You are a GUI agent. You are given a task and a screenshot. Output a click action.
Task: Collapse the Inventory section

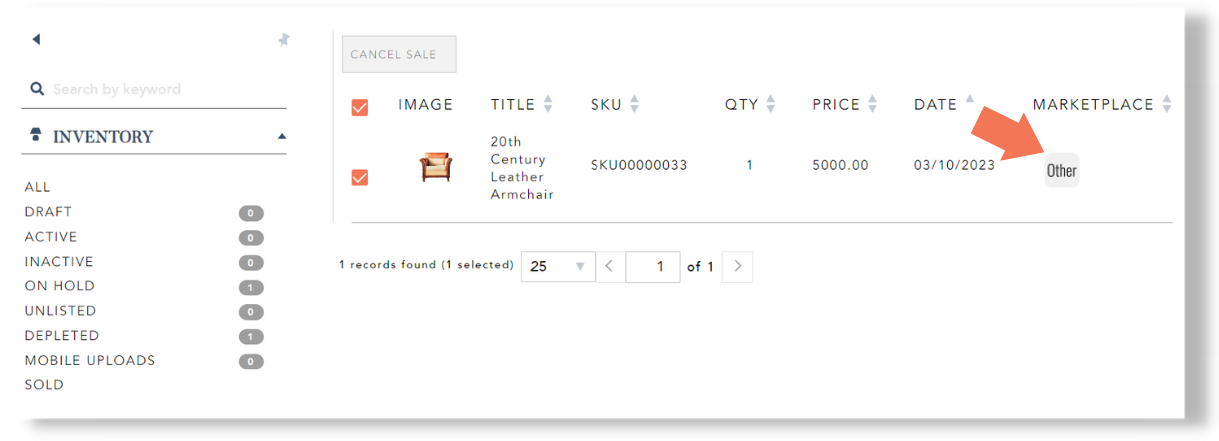click(282, 136)
